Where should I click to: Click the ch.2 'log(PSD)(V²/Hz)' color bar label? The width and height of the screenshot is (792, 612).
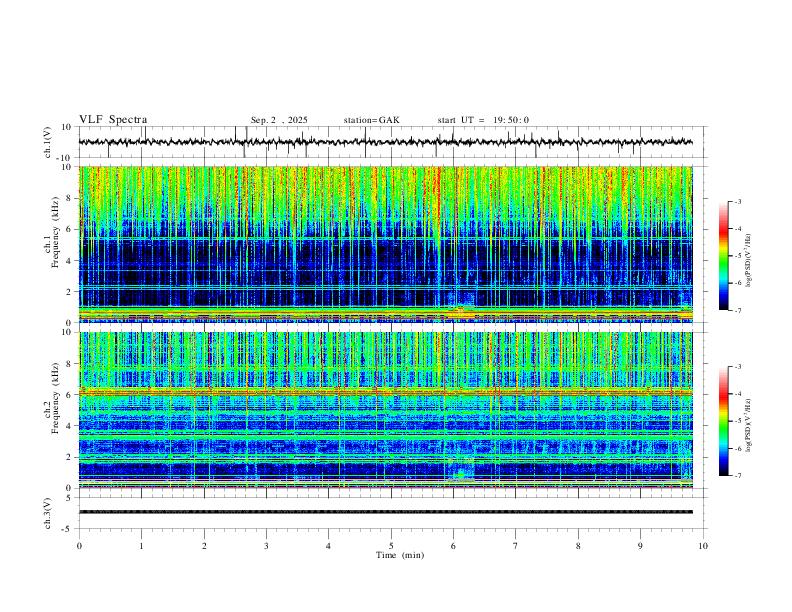pyautogui.click(x=749, y=425)
